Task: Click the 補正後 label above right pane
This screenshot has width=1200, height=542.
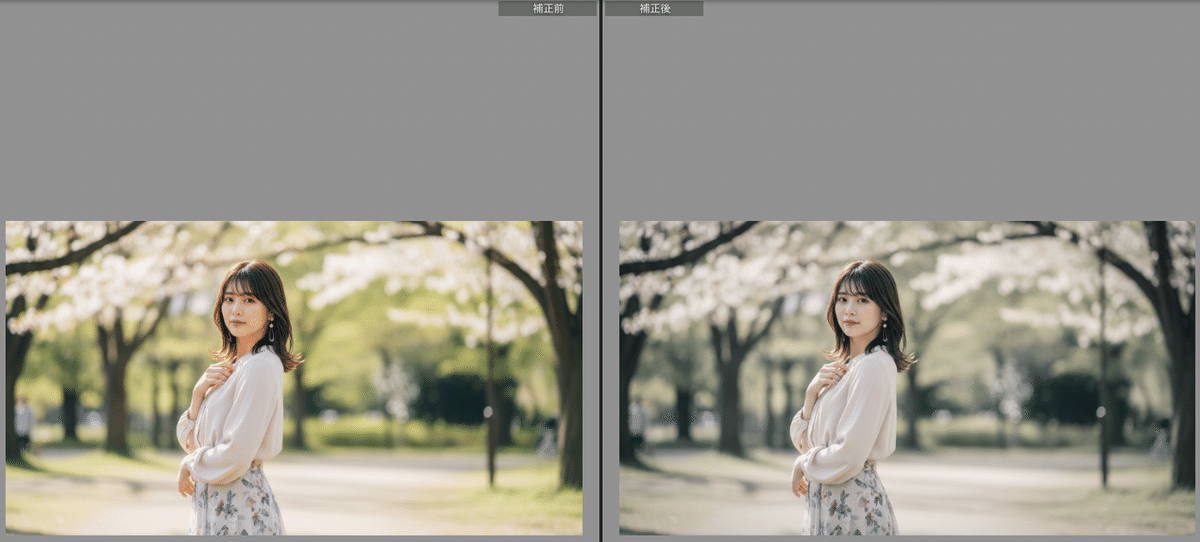Action: pos(654,8)
